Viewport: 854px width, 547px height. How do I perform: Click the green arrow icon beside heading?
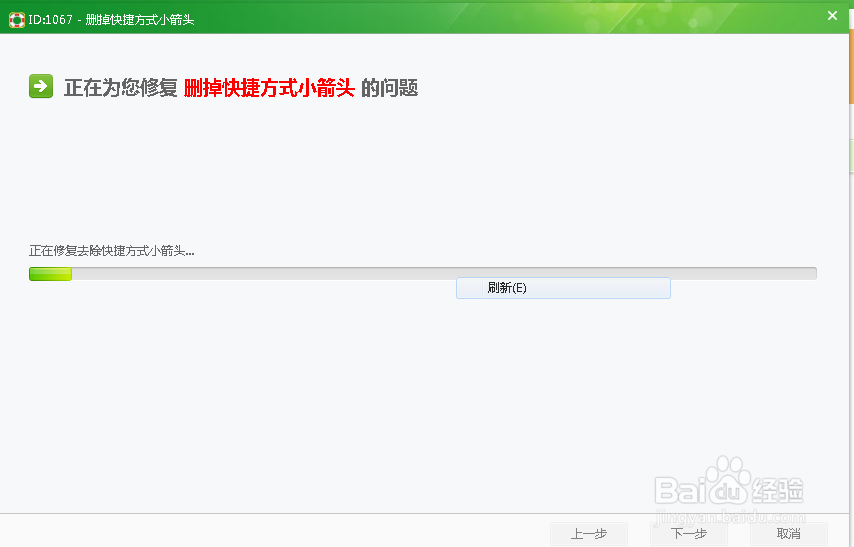coord(41,86)
